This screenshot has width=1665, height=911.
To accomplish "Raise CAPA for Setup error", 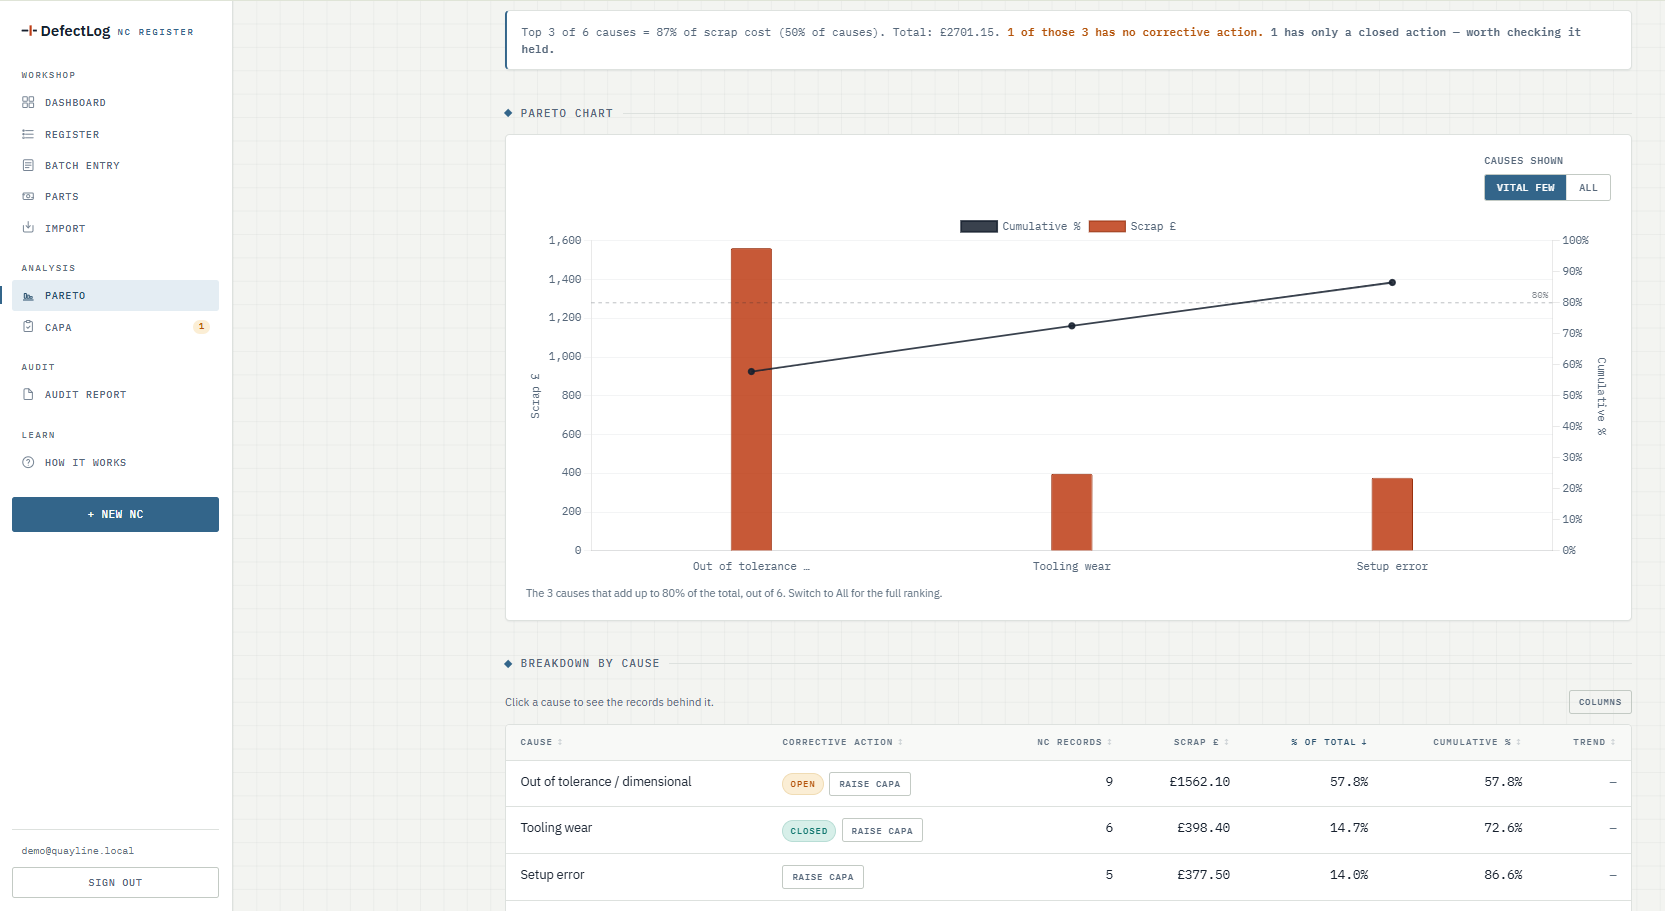I will (823, 877).
